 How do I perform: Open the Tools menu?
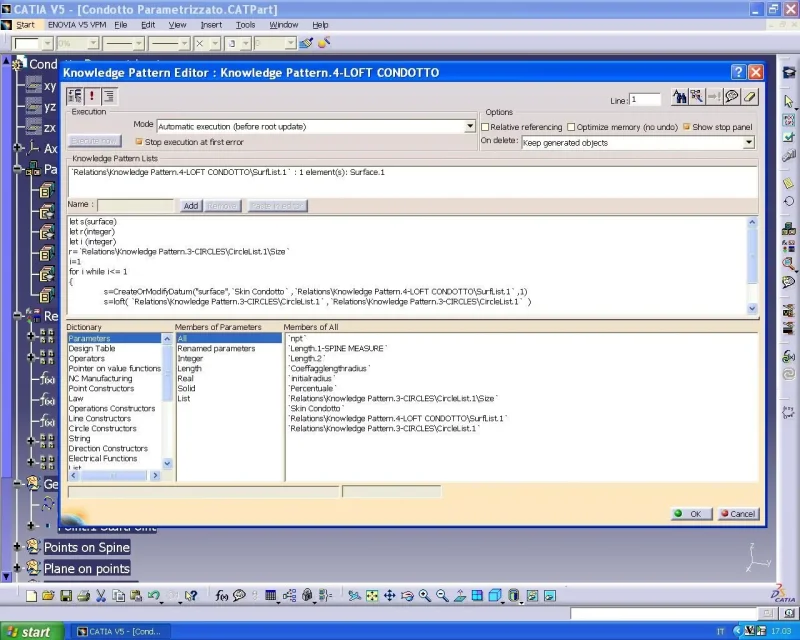(x=245, y=24)
